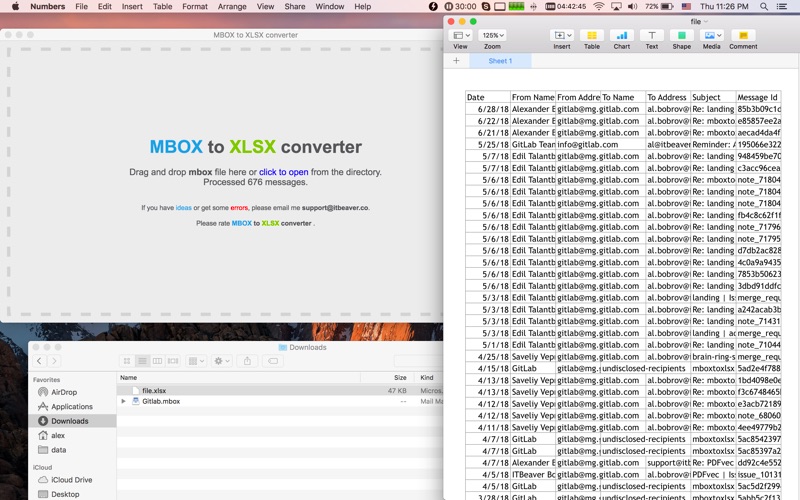
Task: Open data folder in Finder sidebar
Action: click(x=58, y=449)
